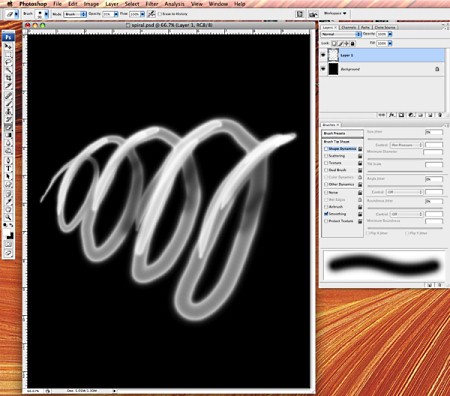The image size is (450, 396).
Task: Enable Dual Brush checkbox
Action: point(326,170)
